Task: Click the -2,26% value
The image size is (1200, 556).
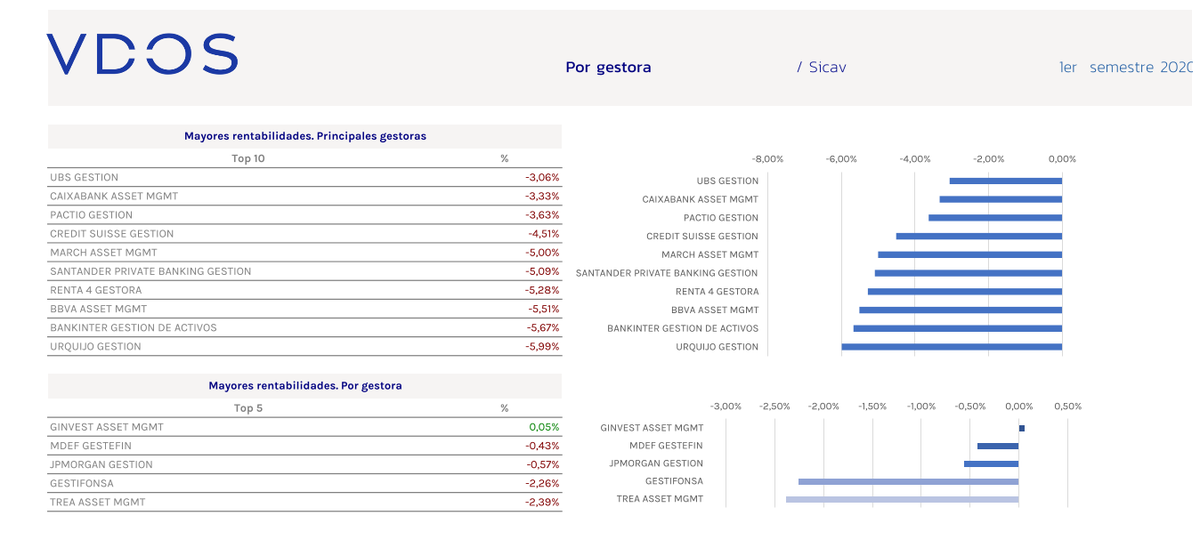Action: tap(542, 483)
